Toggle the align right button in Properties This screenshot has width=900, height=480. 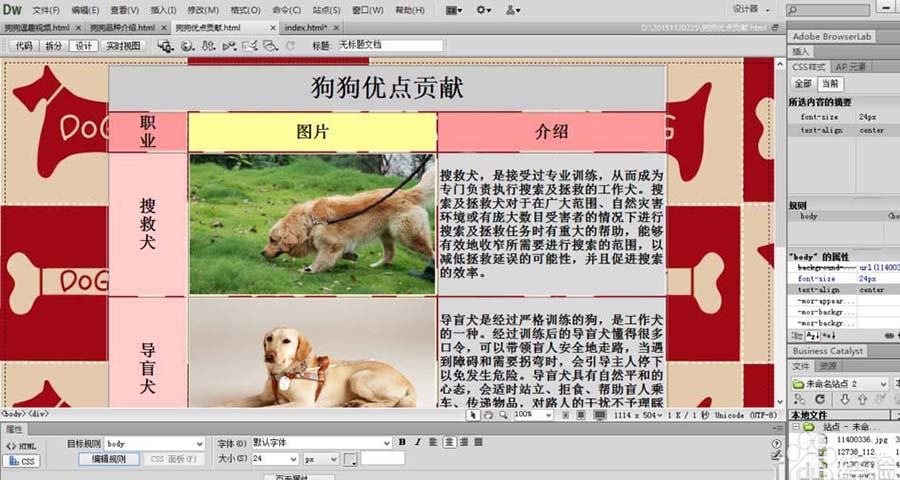pos(464,442)
